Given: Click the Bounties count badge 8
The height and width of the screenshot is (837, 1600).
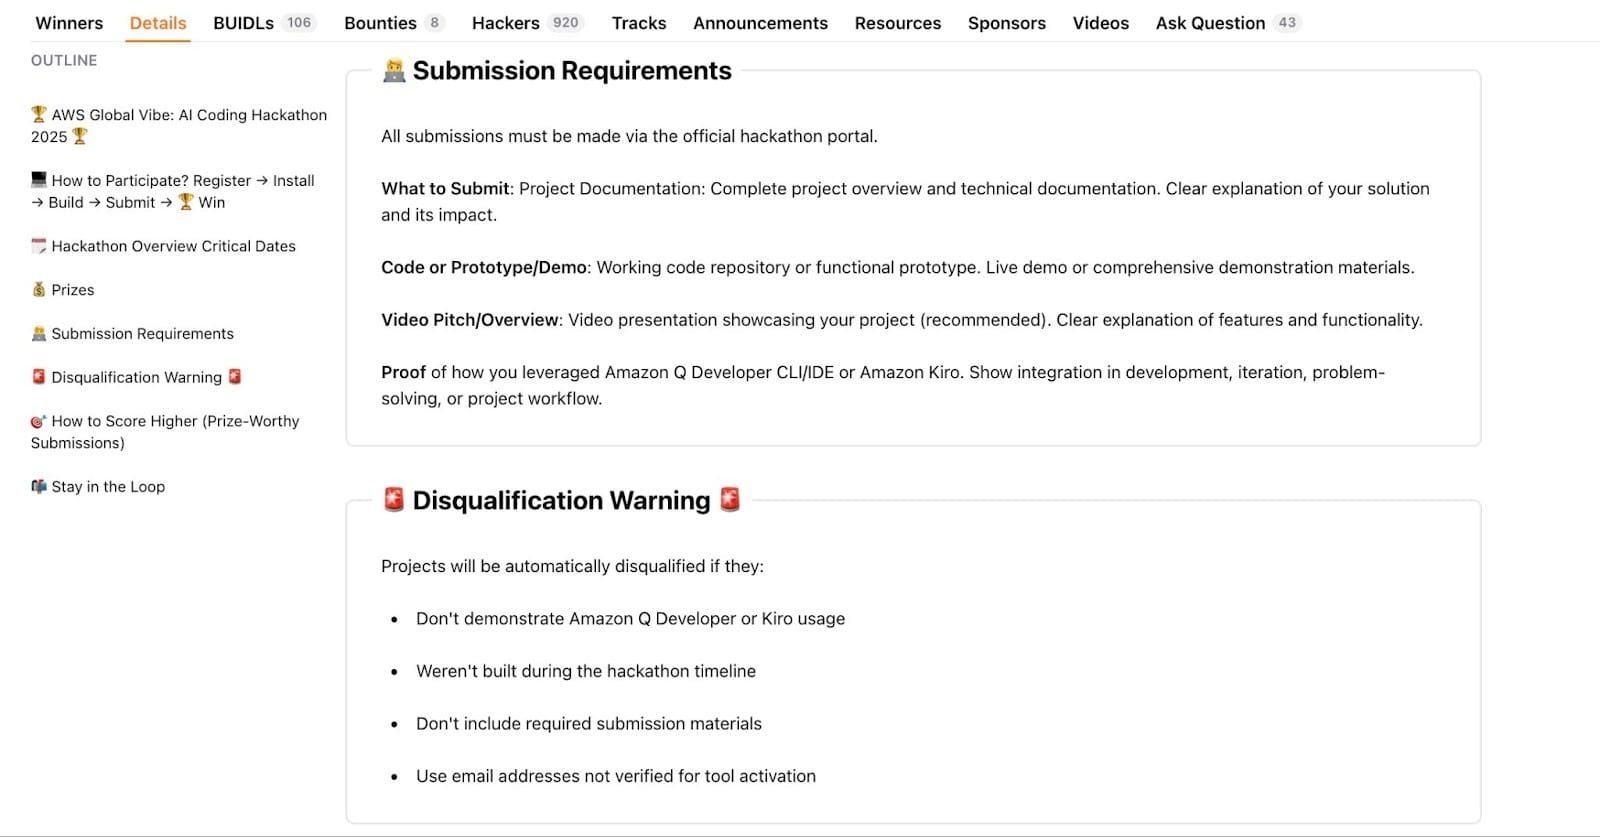Looking at the screenshot, I should pos(434,22).
